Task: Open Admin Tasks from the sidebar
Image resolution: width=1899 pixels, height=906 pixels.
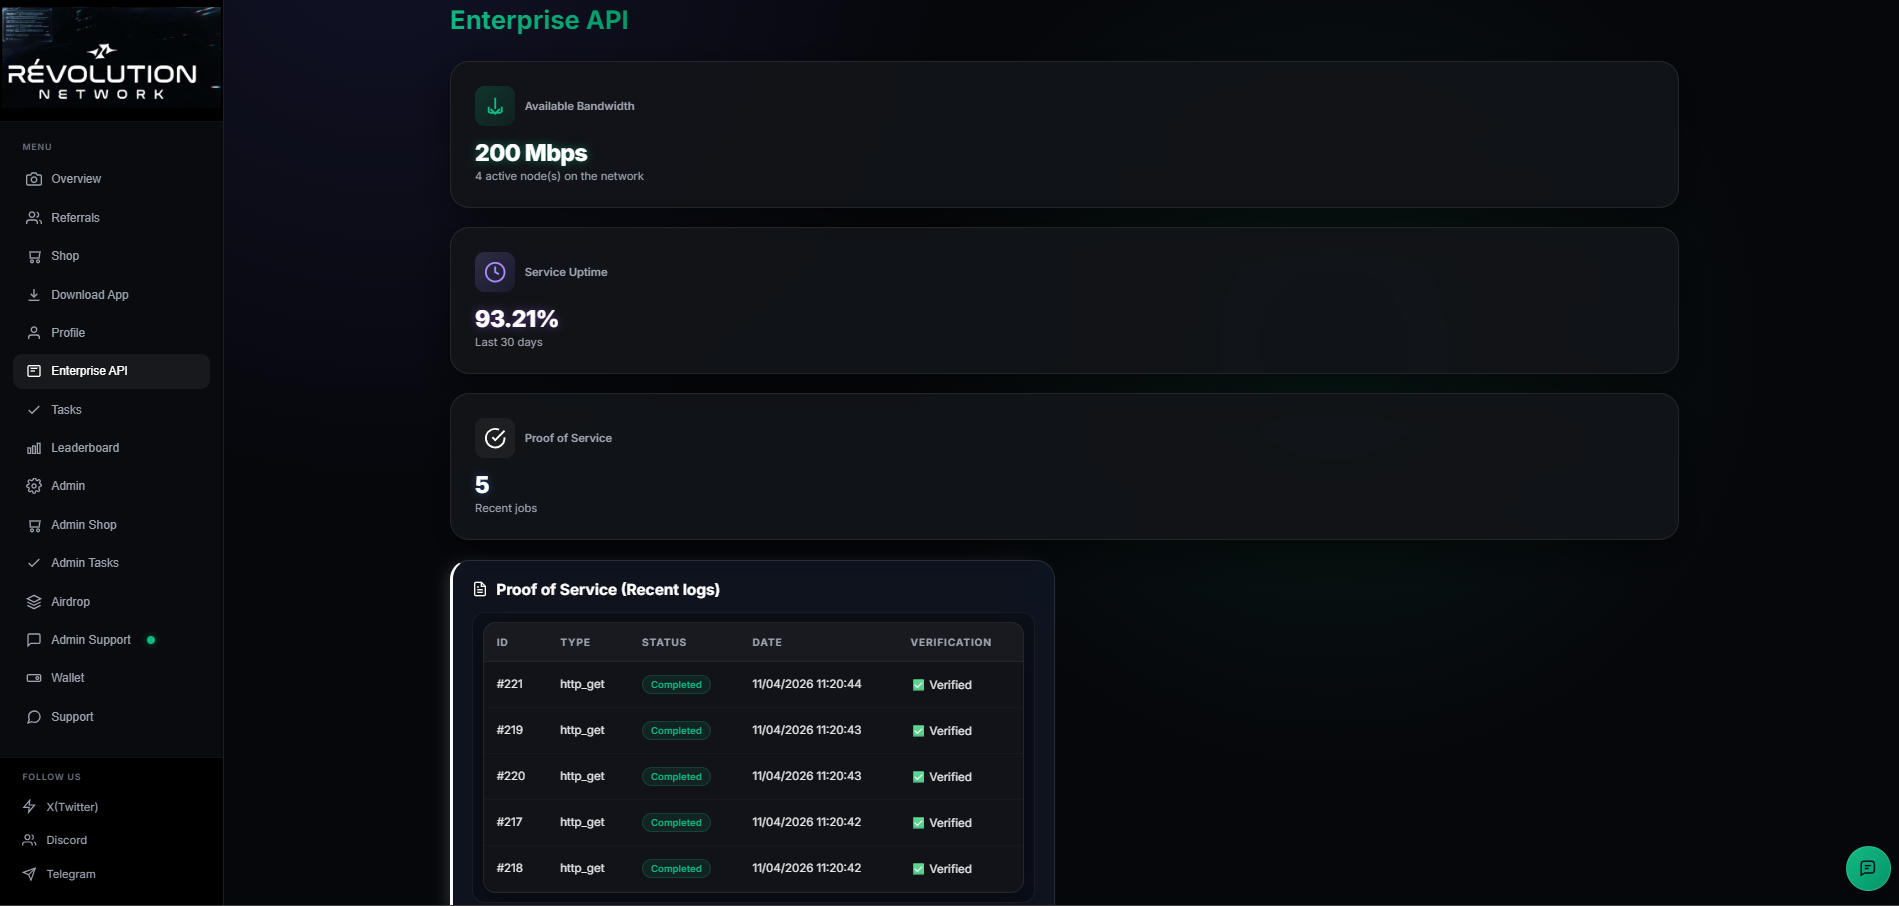Action: (x=111, y=563)
